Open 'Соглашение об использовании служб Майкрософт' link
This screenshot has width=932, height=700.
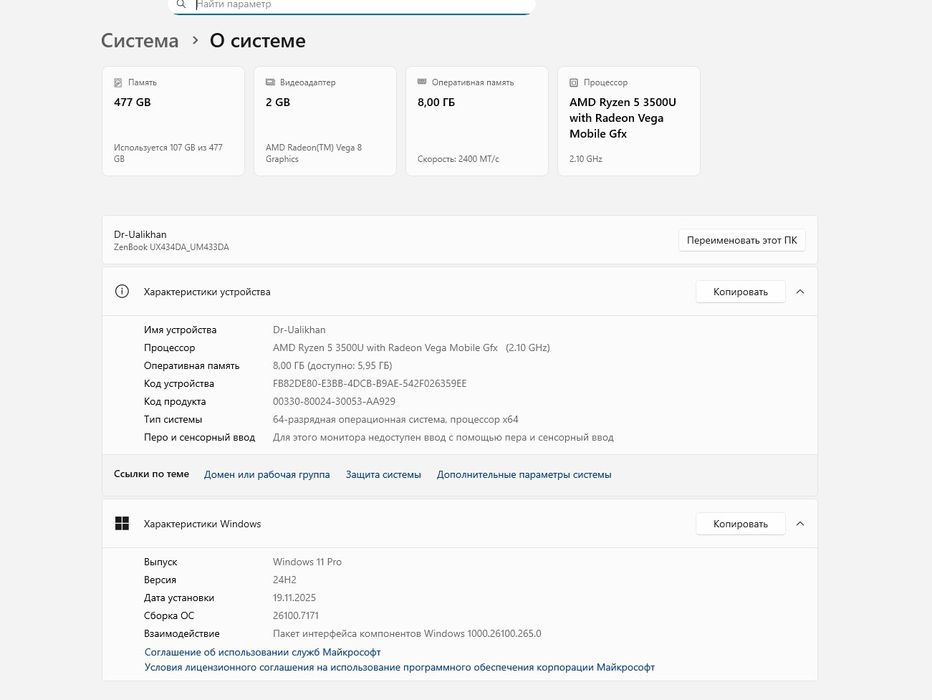263,652
